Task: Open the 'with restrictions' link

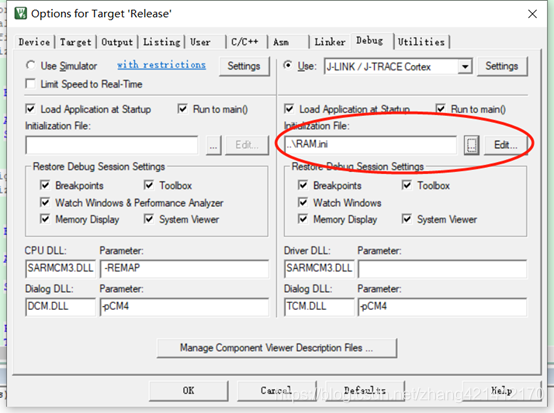Action: click(x=161, y=65)
